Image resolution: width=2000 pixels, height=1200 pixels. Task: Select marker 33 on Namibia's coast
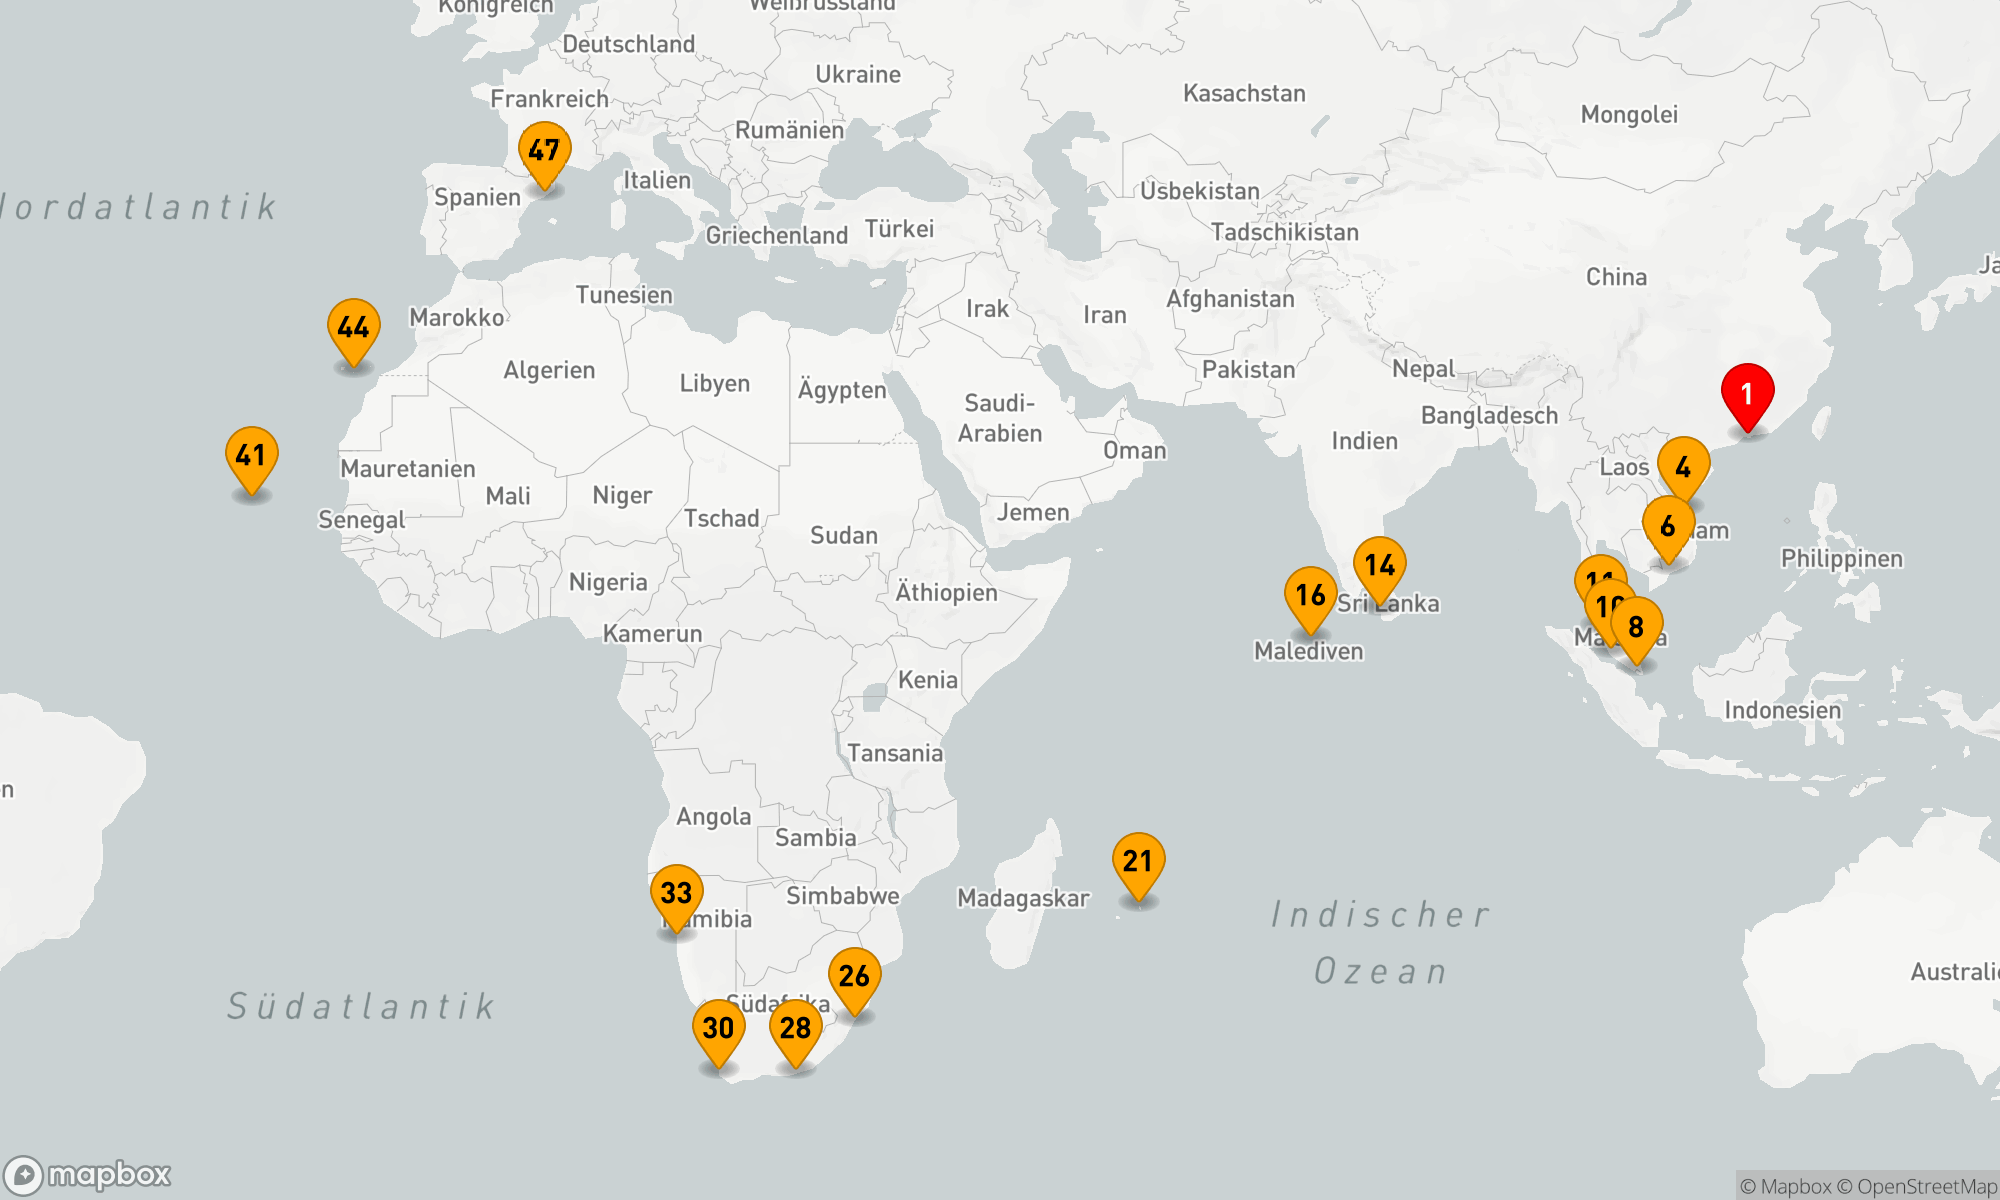676,893
